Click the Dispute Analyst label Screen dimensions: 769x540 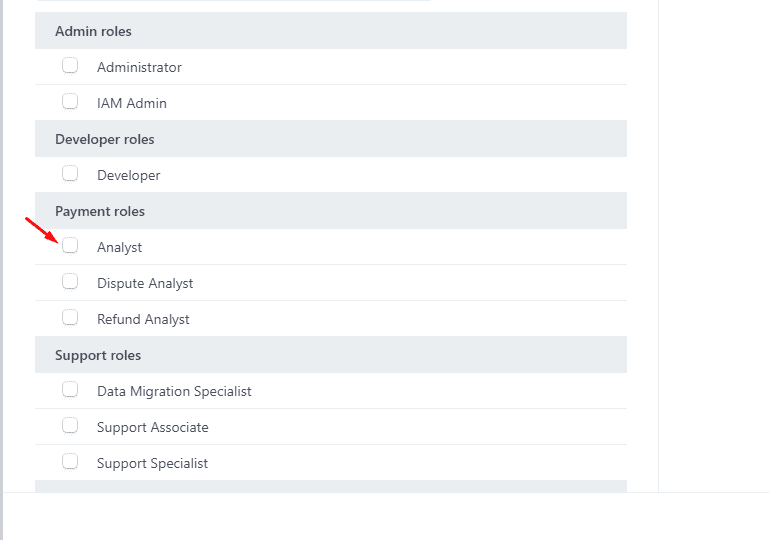(x=145, y=283)
